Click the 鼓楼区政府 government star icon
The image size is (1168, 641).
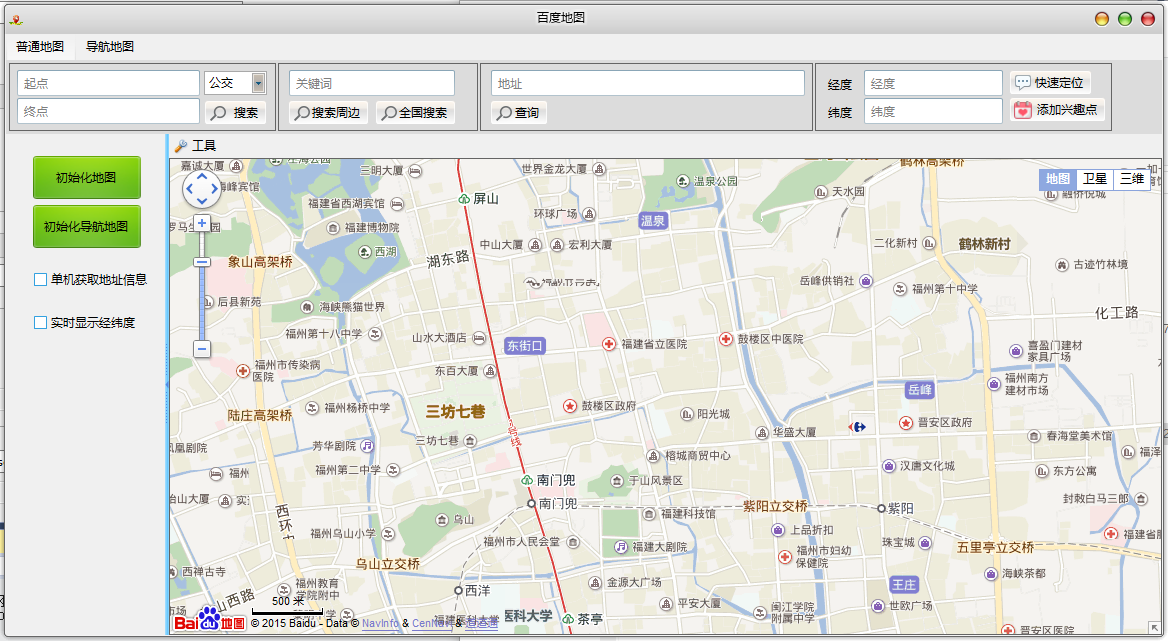tap(570, 406)
